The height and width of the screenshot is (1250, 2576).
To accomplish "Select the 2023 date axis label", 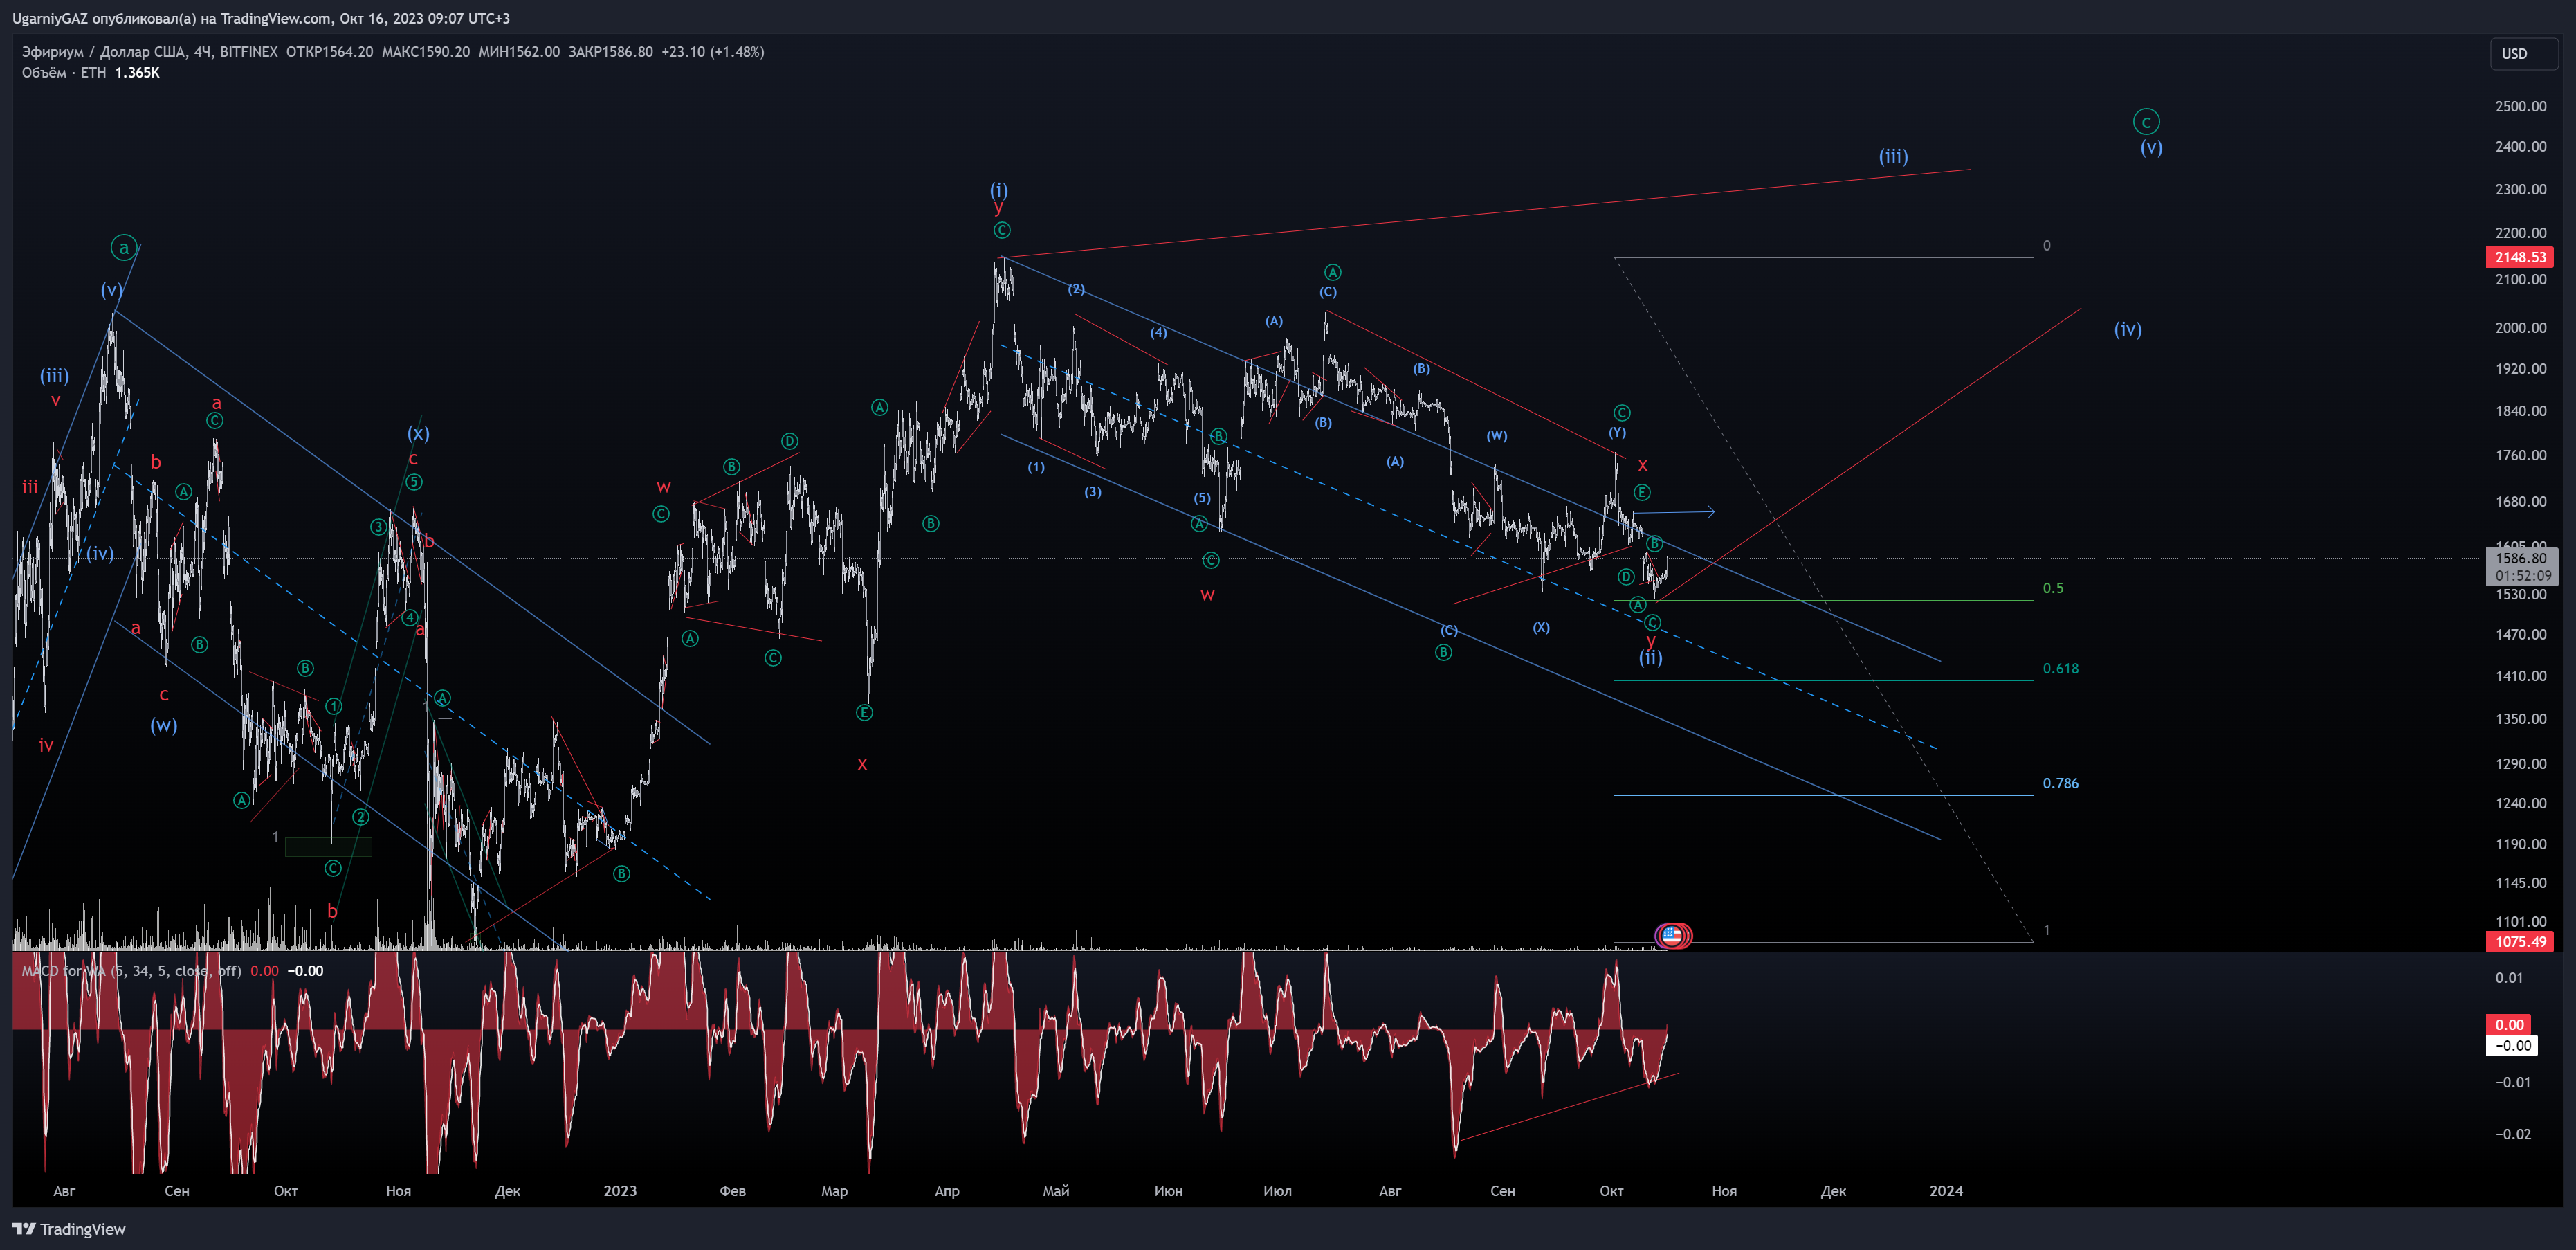I will (x=620, y=1191).
